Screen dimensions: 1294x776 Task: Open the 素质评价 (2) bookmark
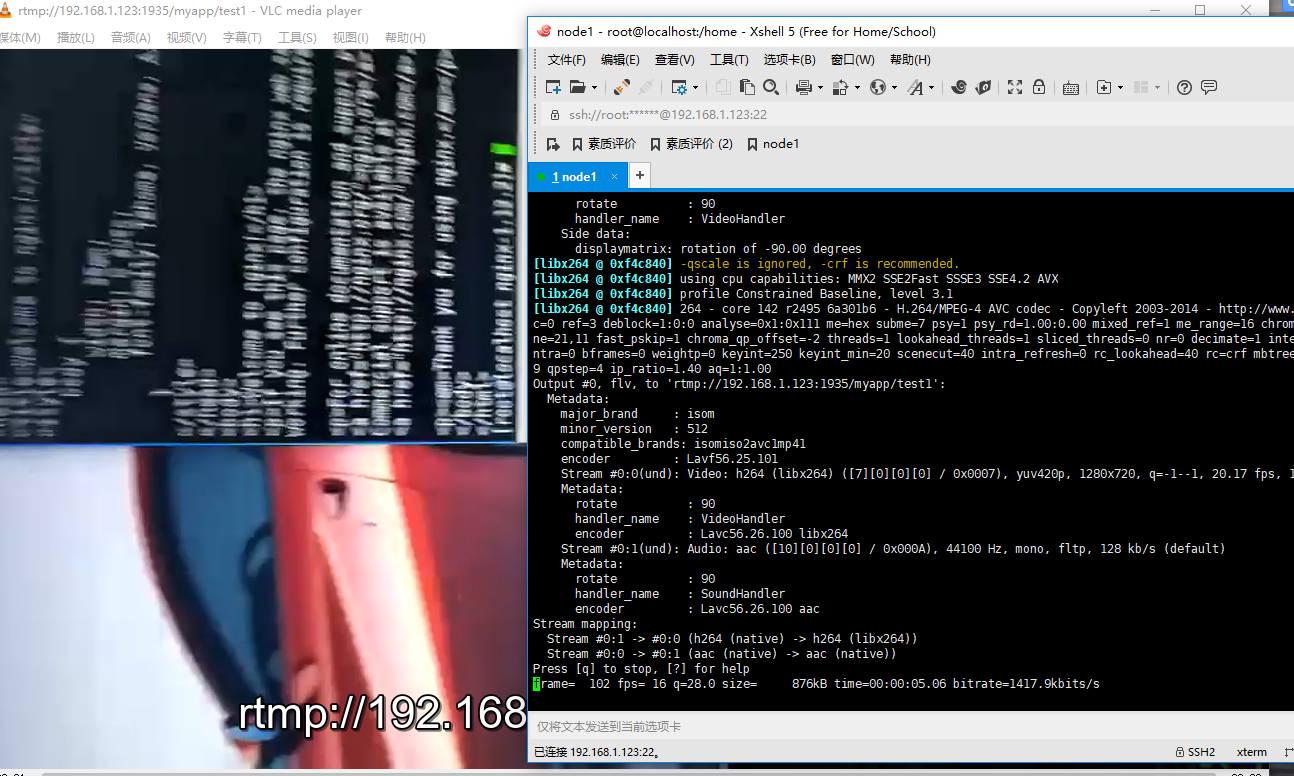coord(691,144)
